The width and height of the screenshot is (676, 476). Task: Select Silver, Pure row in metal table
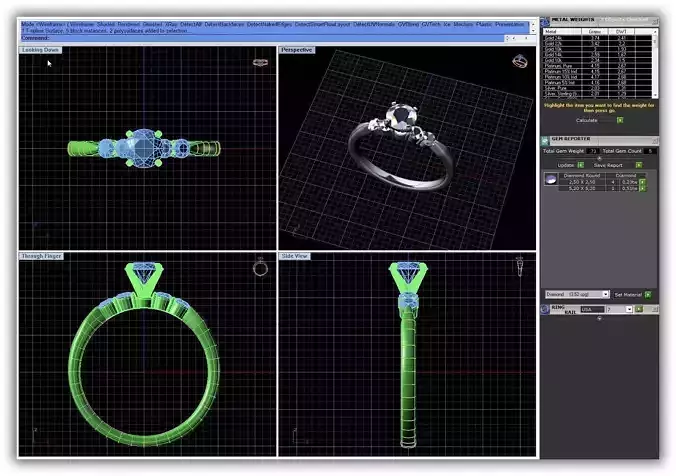(598, 88)
